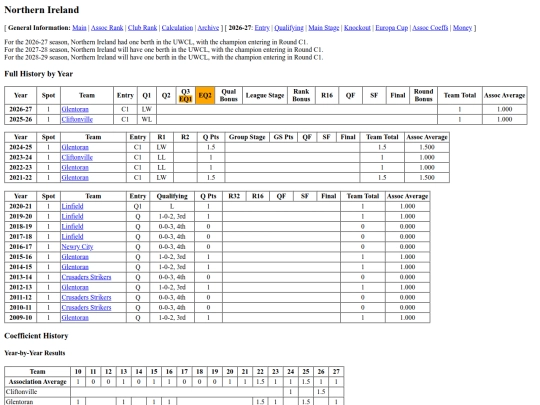Open Linfield in the 2020-21 row
This screenshot has width=540, height=405.
pos(72,206)
